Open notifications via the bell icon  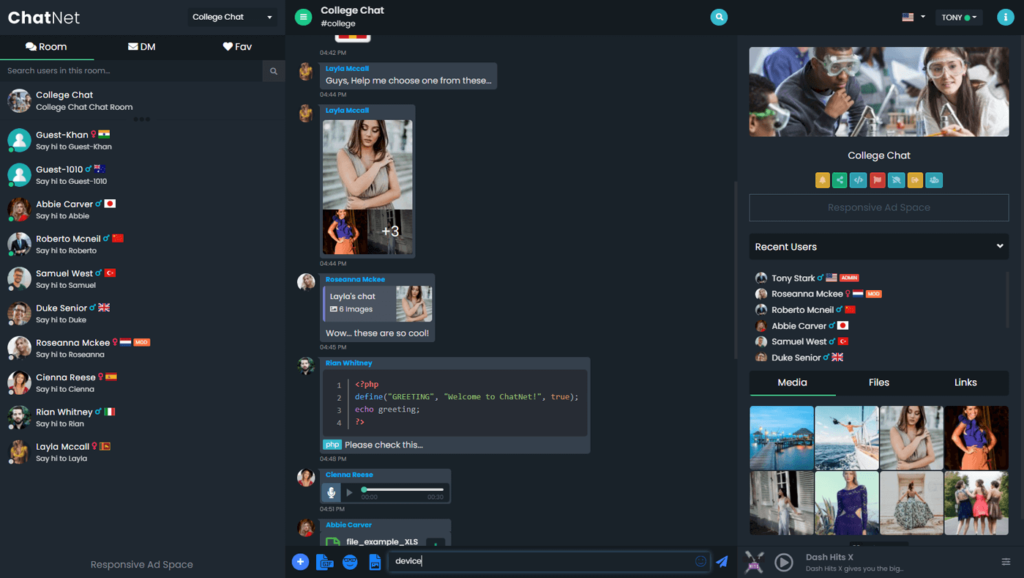[x=823, y=180]
